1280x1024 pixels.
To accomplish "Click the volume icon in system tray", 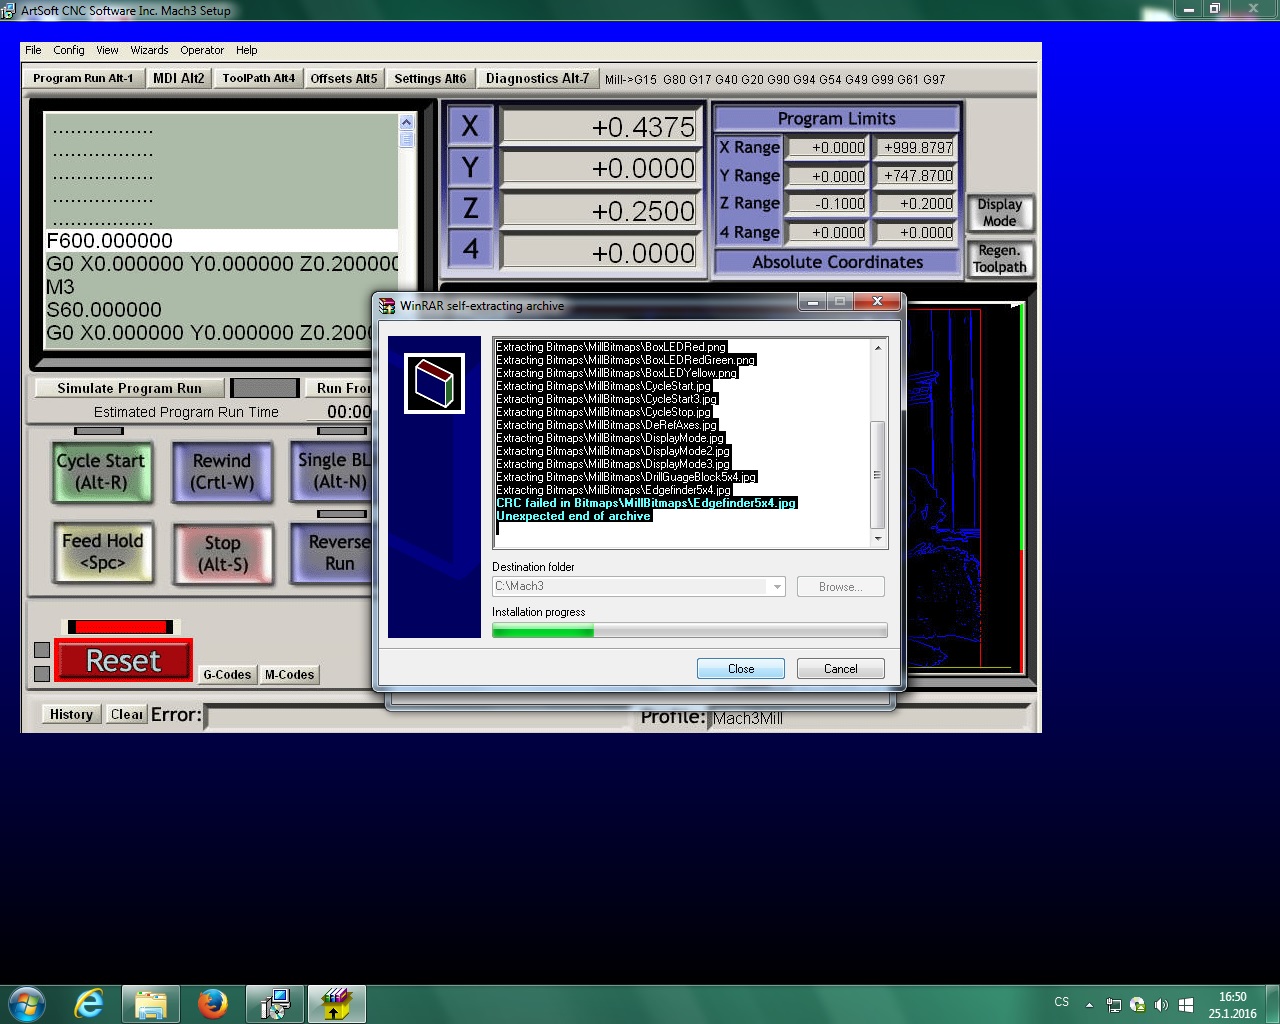I will point(1161,1004).
